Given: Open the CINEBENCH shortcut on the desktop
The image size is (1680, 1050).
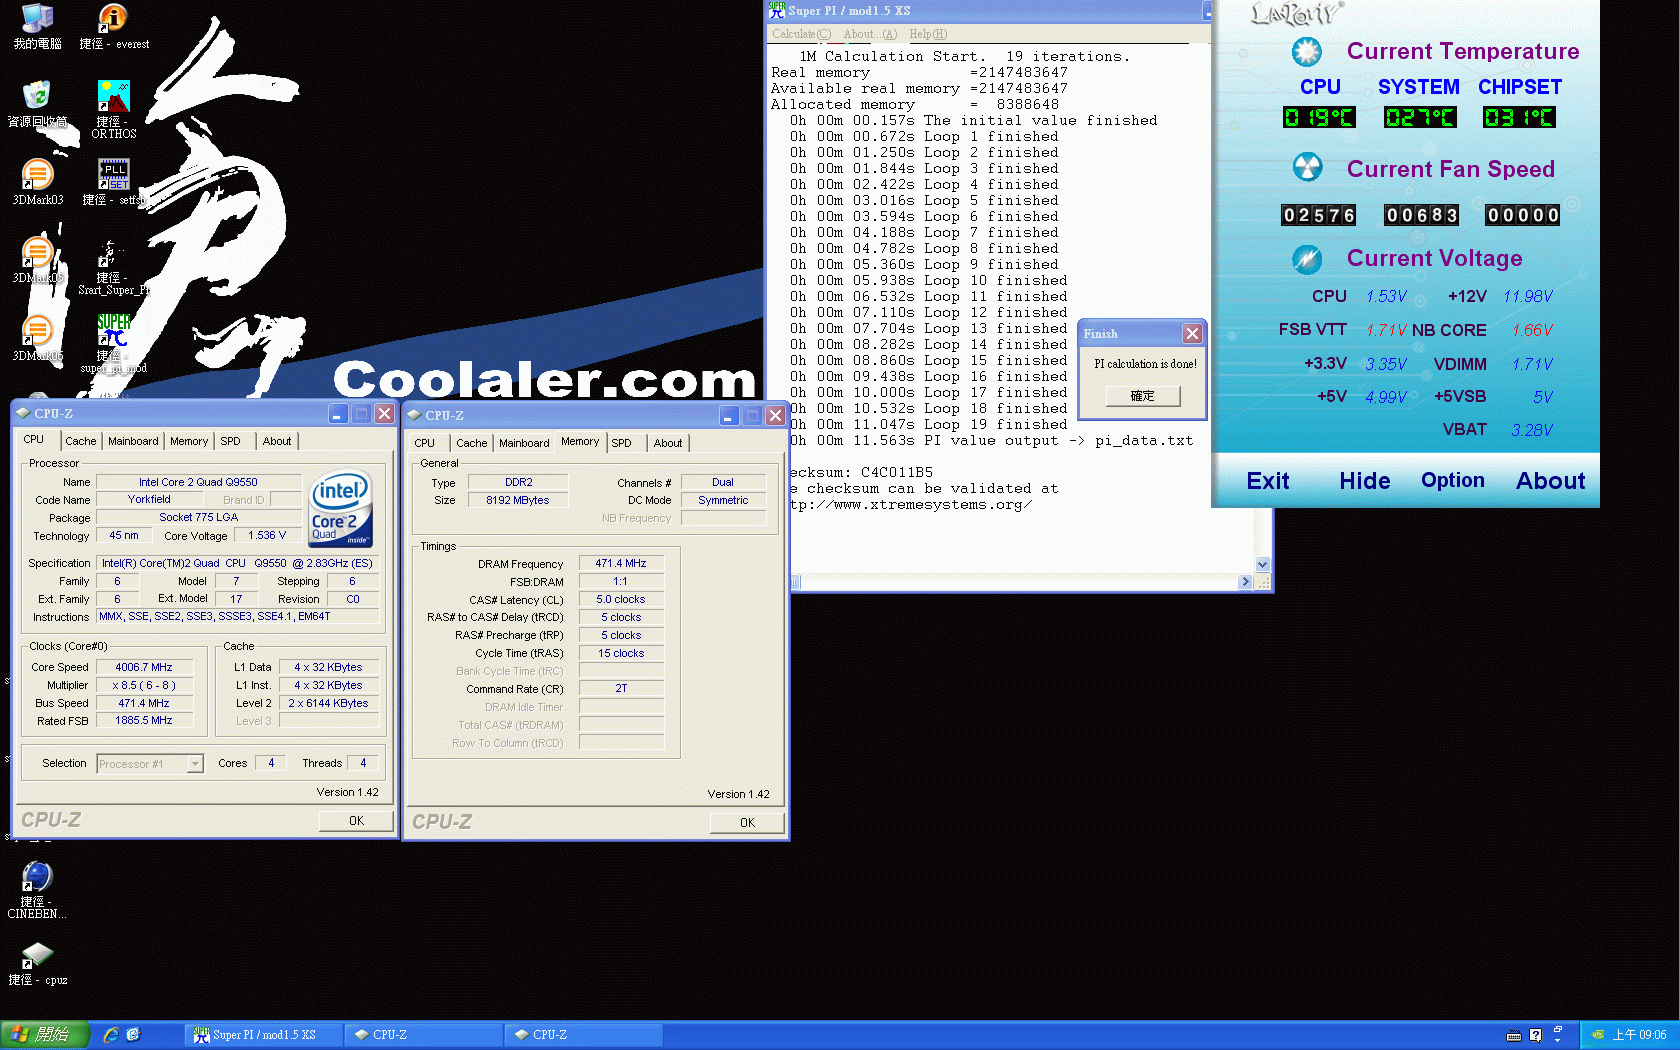Looking at the screenshot, I should point(37,877).
